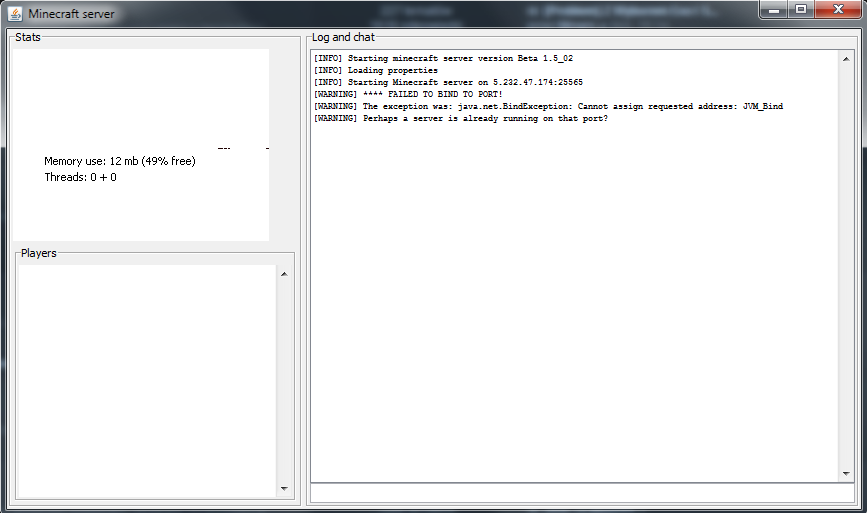Click log line "Starting minecraft server version Beta 1.5_02"
Screen dimensions: 867x513
point(443,59)
